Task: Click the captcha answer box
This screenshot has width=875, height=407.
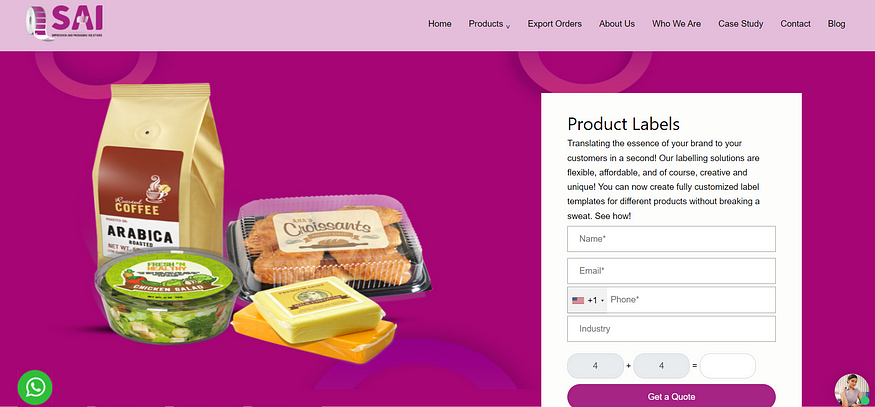Action: point(728,366)
